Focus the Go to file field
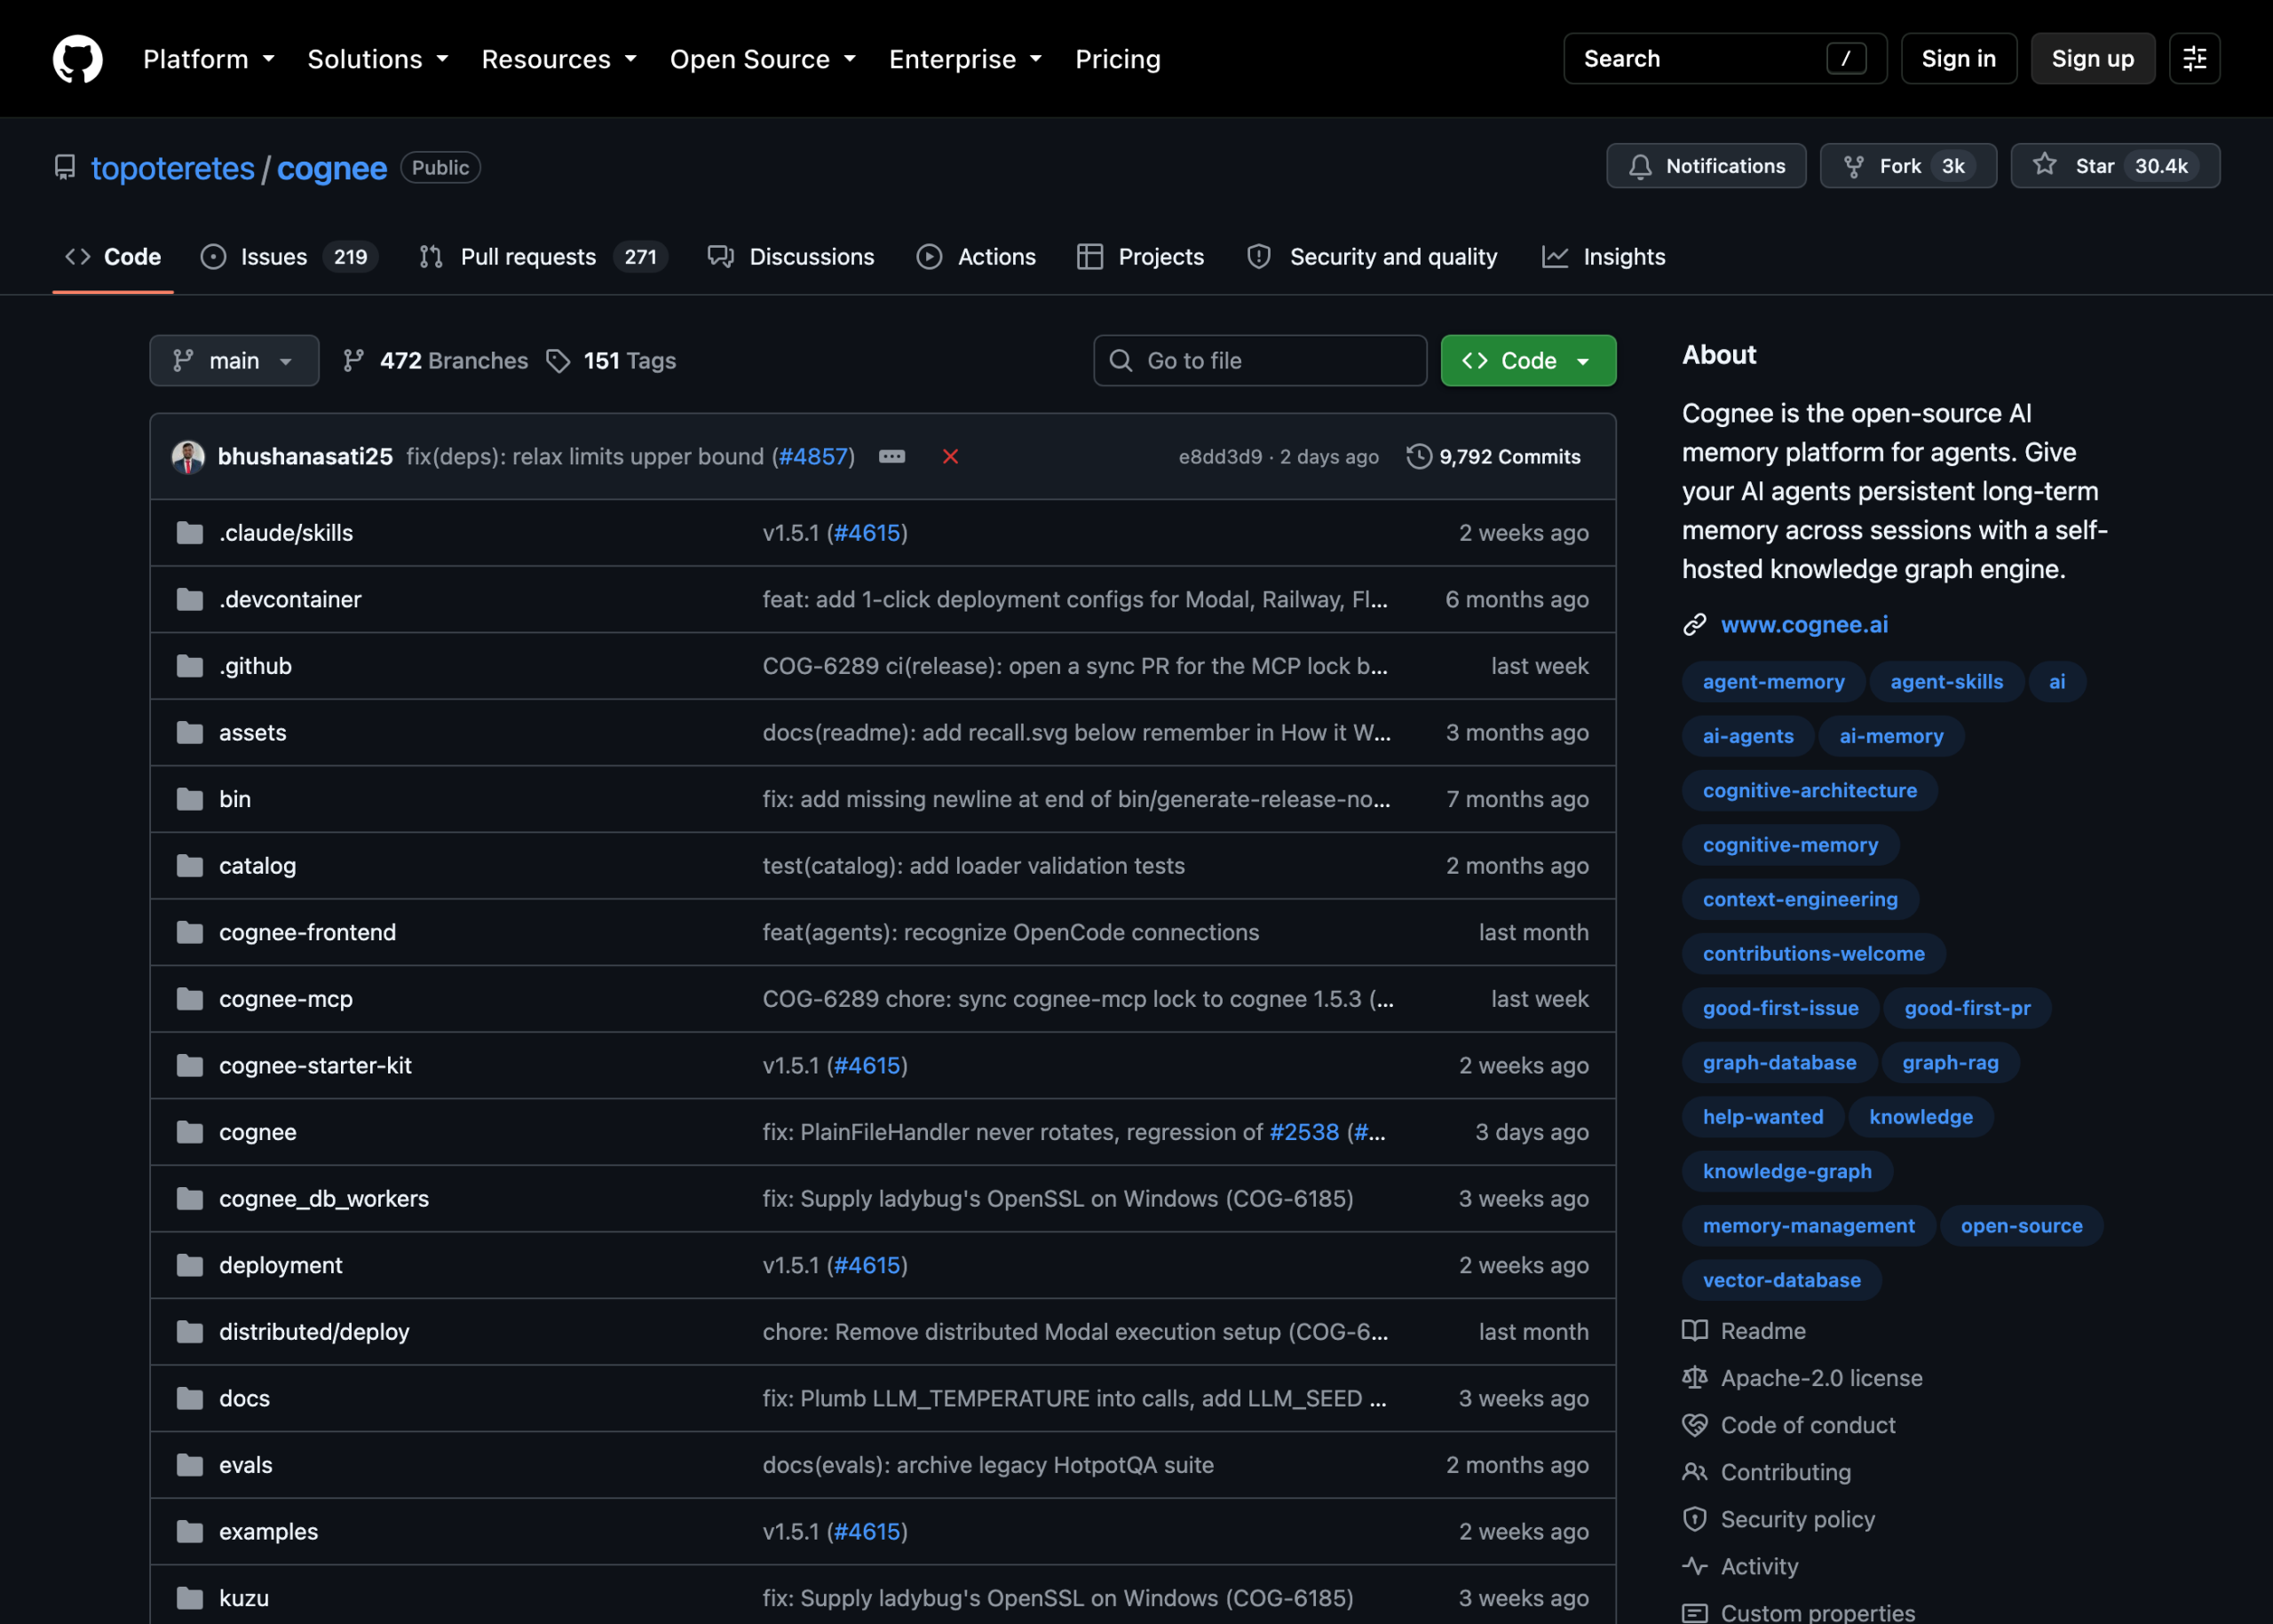Image resolution: width=2273 pixels, height=1624 pixels. click(x=1260, y=361)
